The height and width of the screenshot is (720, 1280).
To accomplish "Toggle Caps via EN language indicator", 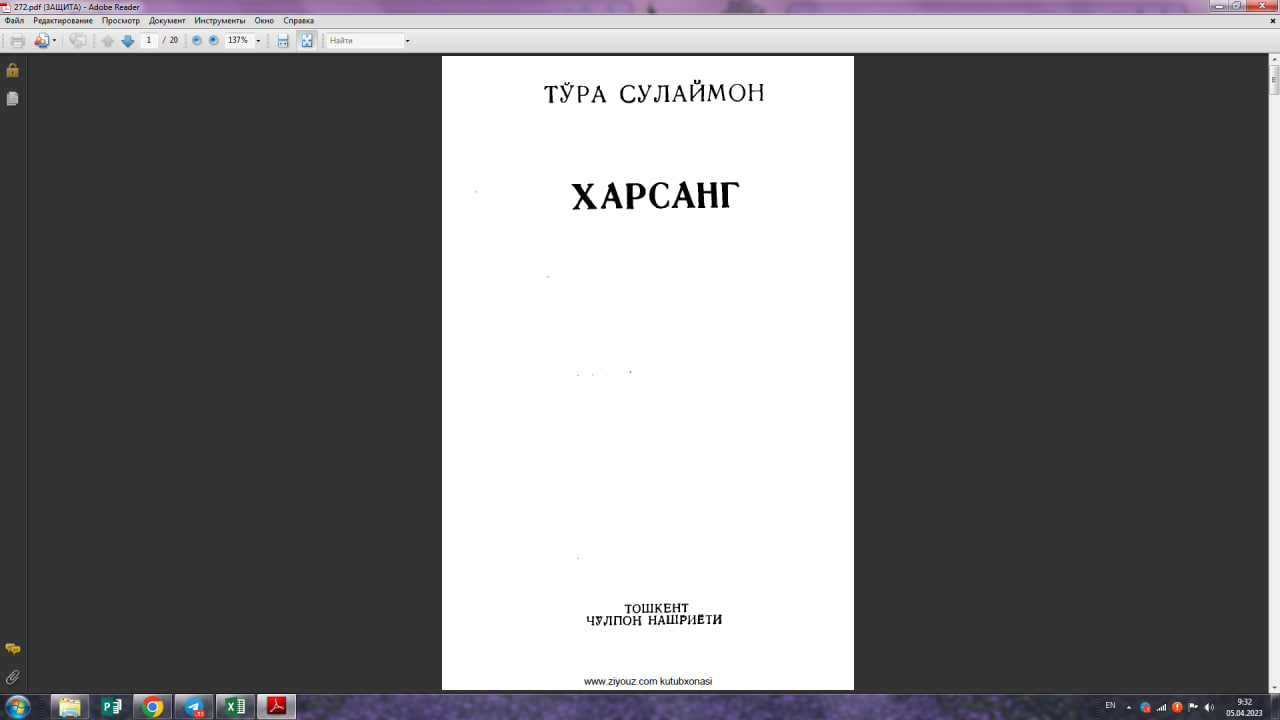I will point(1110,707).
